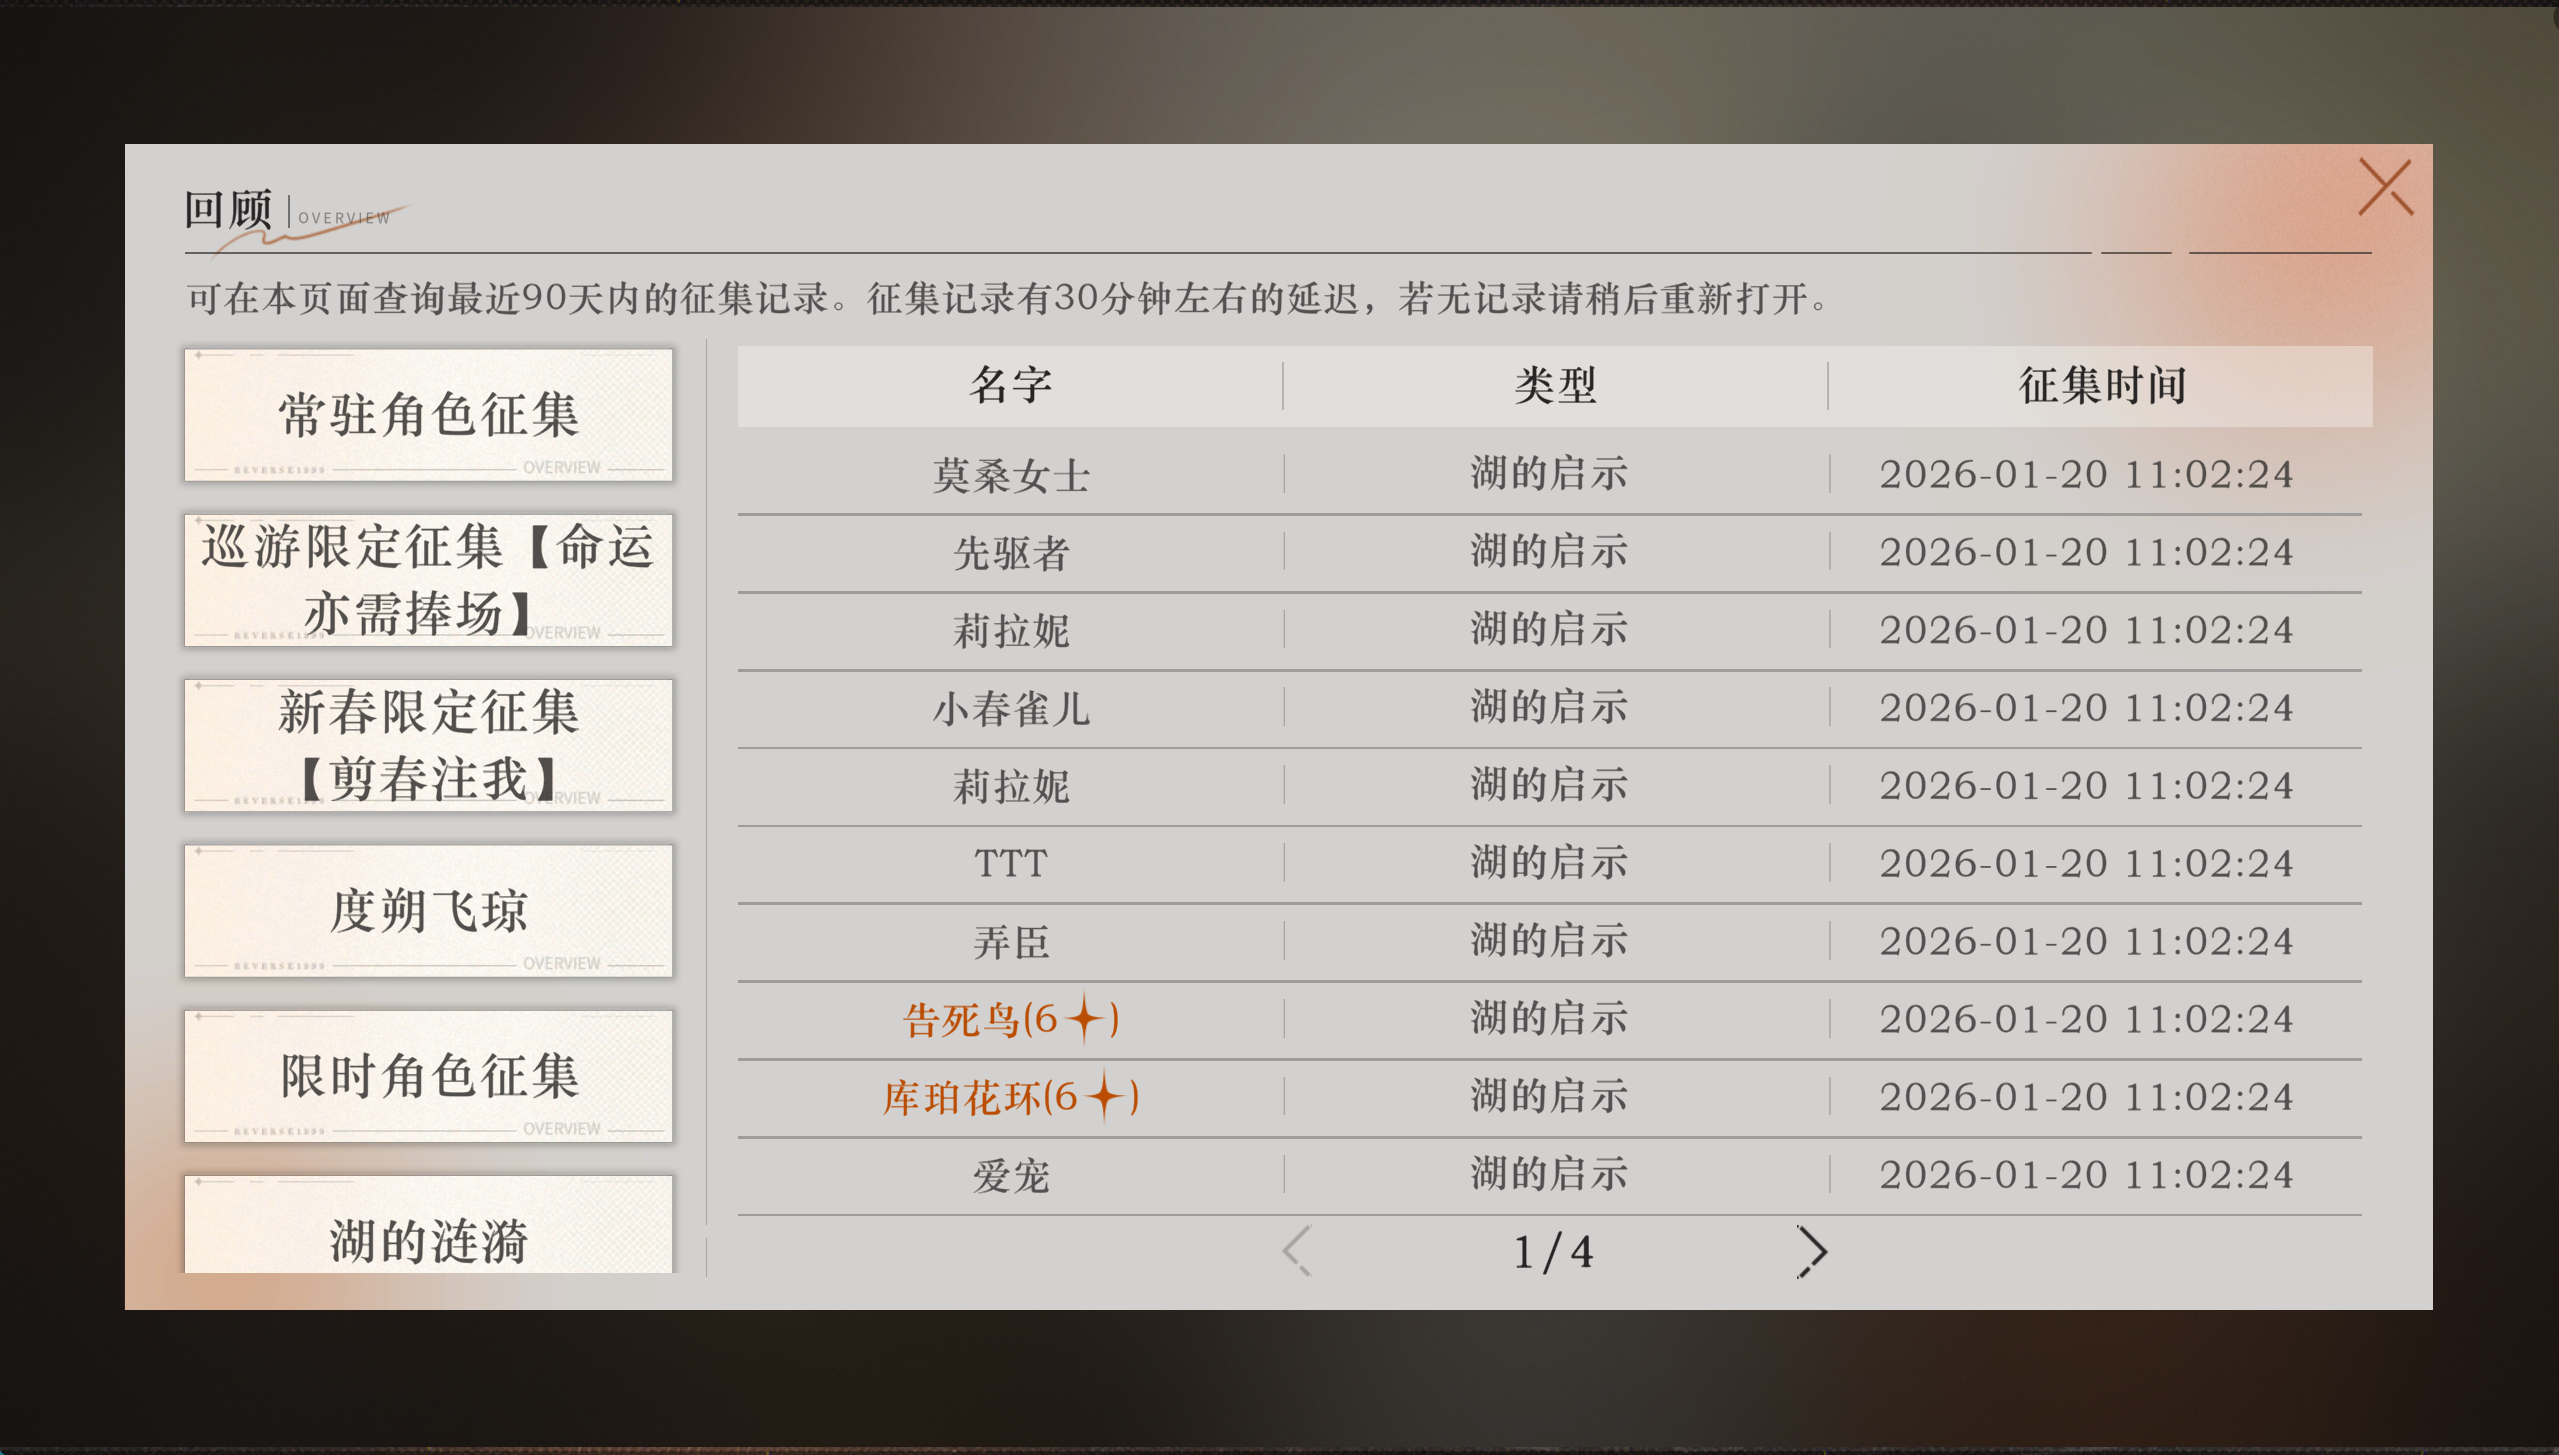Click the previous page arrow

click(1297, 1251)
